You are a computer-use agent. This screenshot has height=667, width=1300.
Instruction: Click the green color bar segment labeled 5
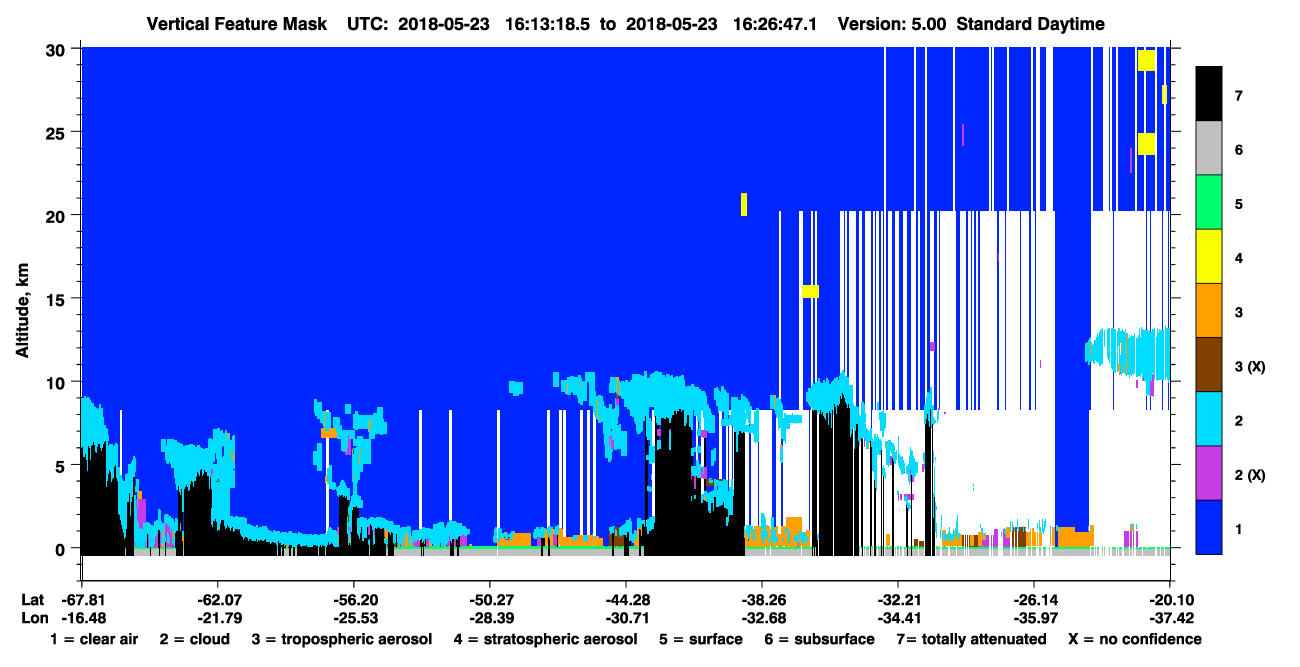tap(1209, 203)
